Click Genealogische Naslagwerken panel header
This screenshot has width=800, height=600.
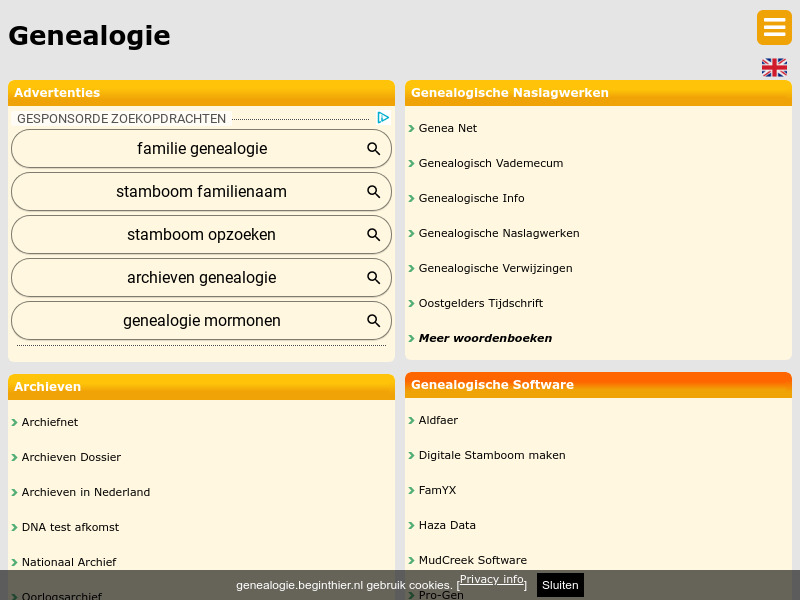point(598,93)
